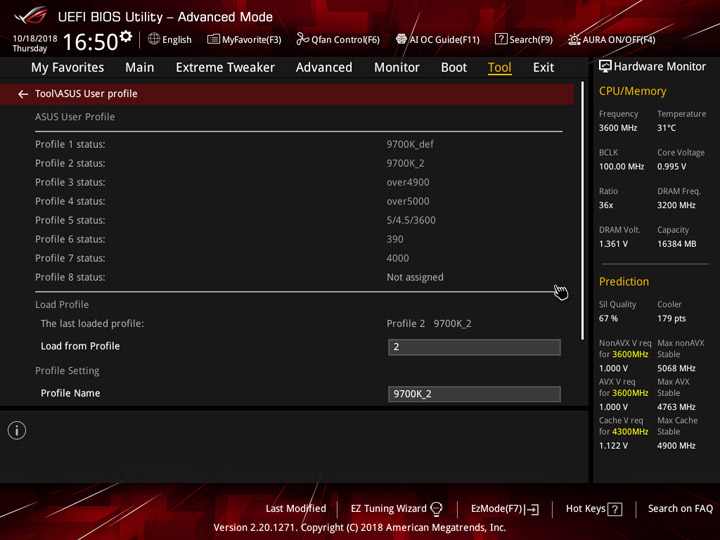Open the Exit tab
Viewport: 720px width, 540px height.
[543, 68]
